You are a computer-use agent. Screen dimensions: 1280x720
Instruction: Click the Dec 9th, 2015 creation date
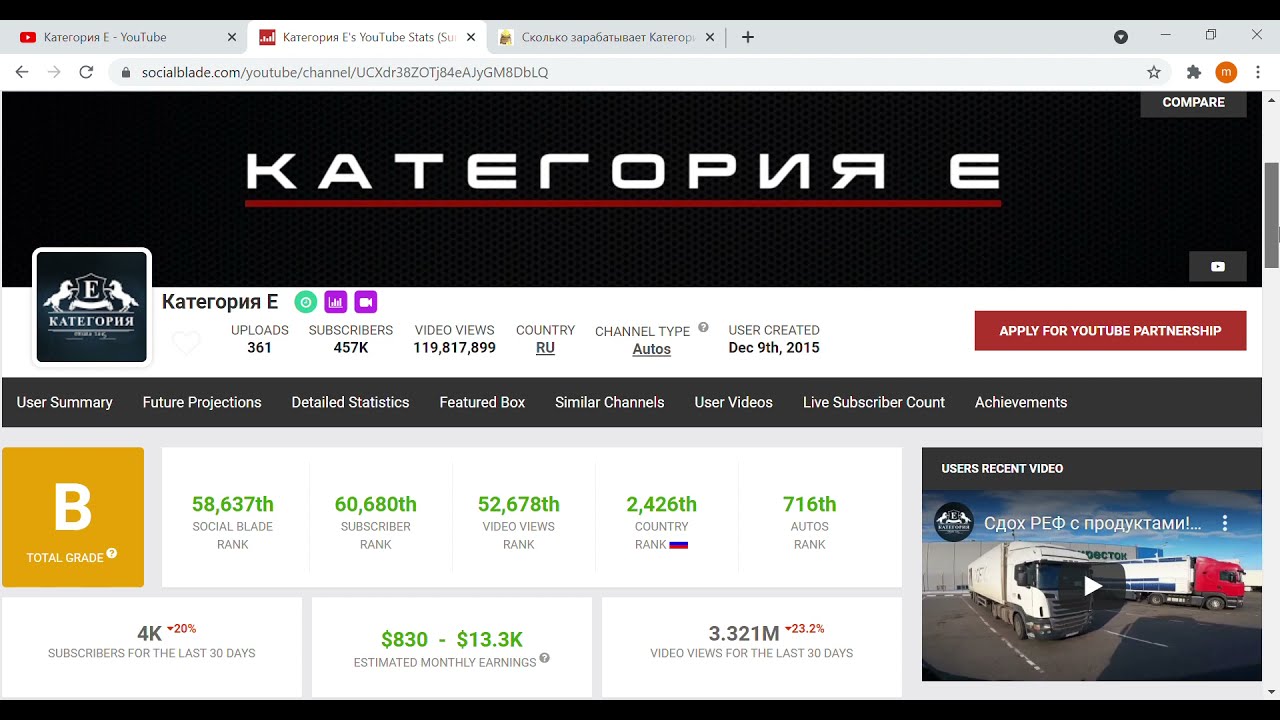click(x=774, y=348)
